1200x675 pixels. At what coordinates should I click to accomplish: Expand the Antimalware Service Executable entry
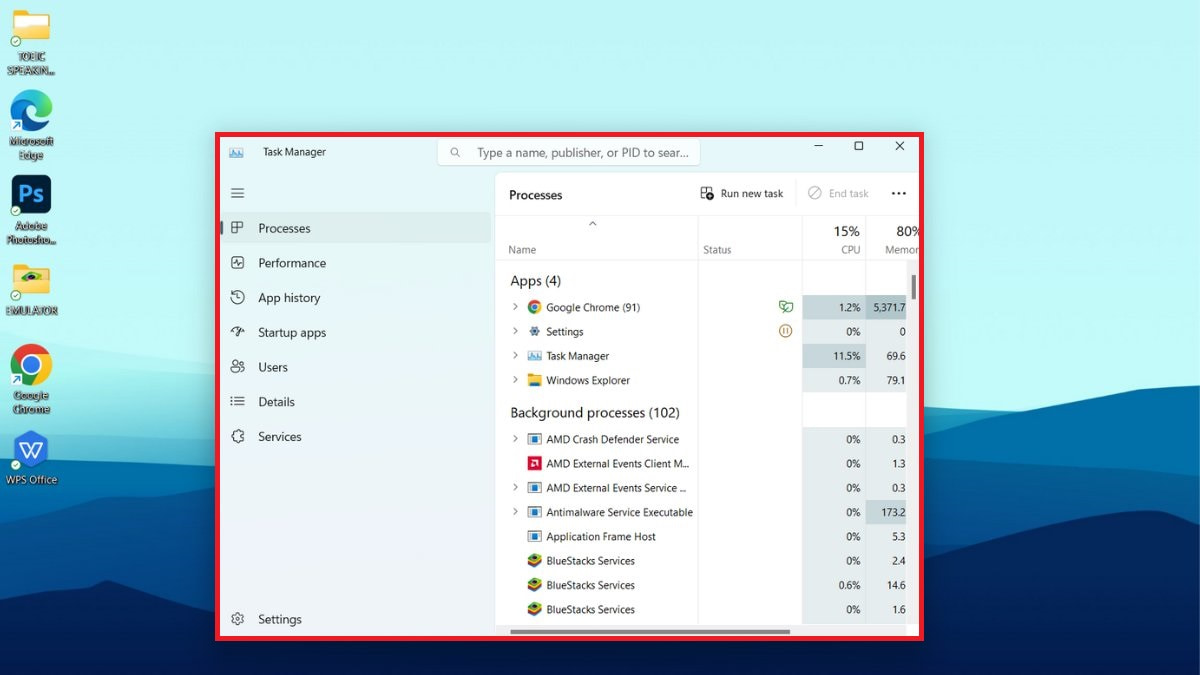515,512
